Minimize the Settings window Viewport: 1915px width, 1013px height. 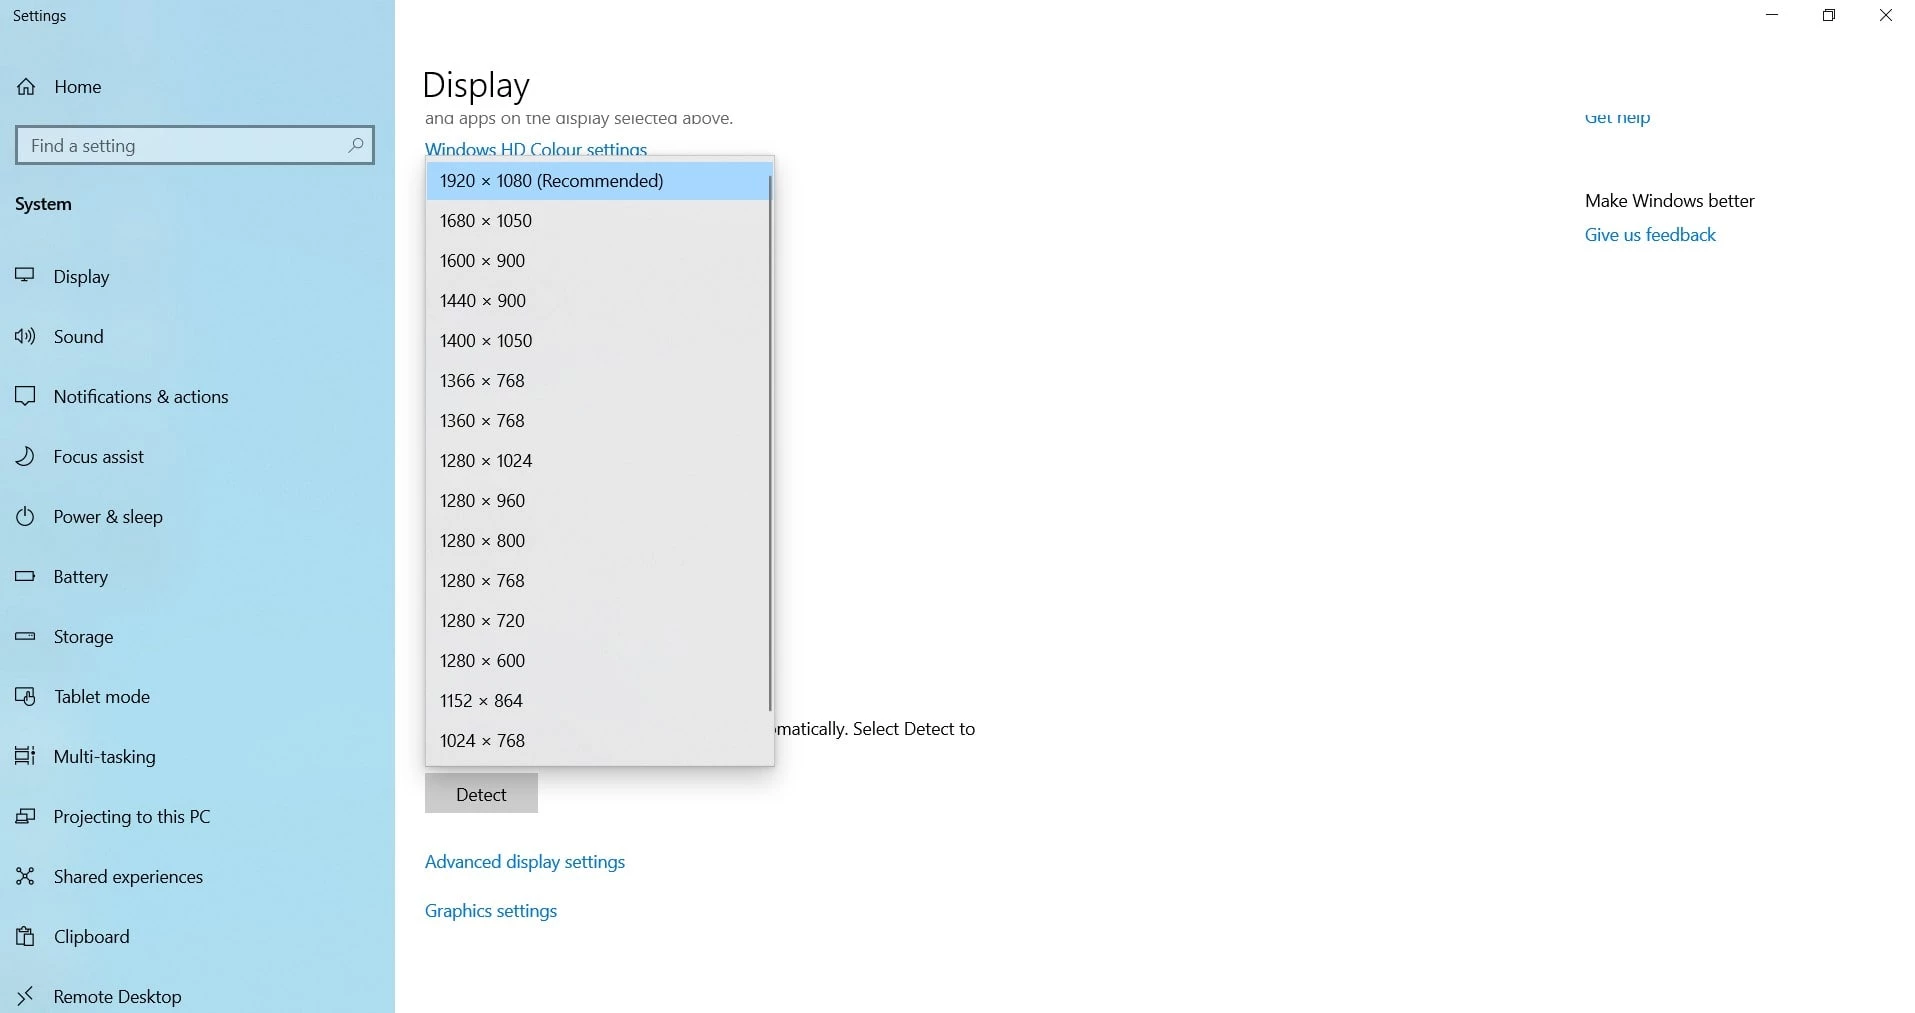click(x=1772, y=15)
